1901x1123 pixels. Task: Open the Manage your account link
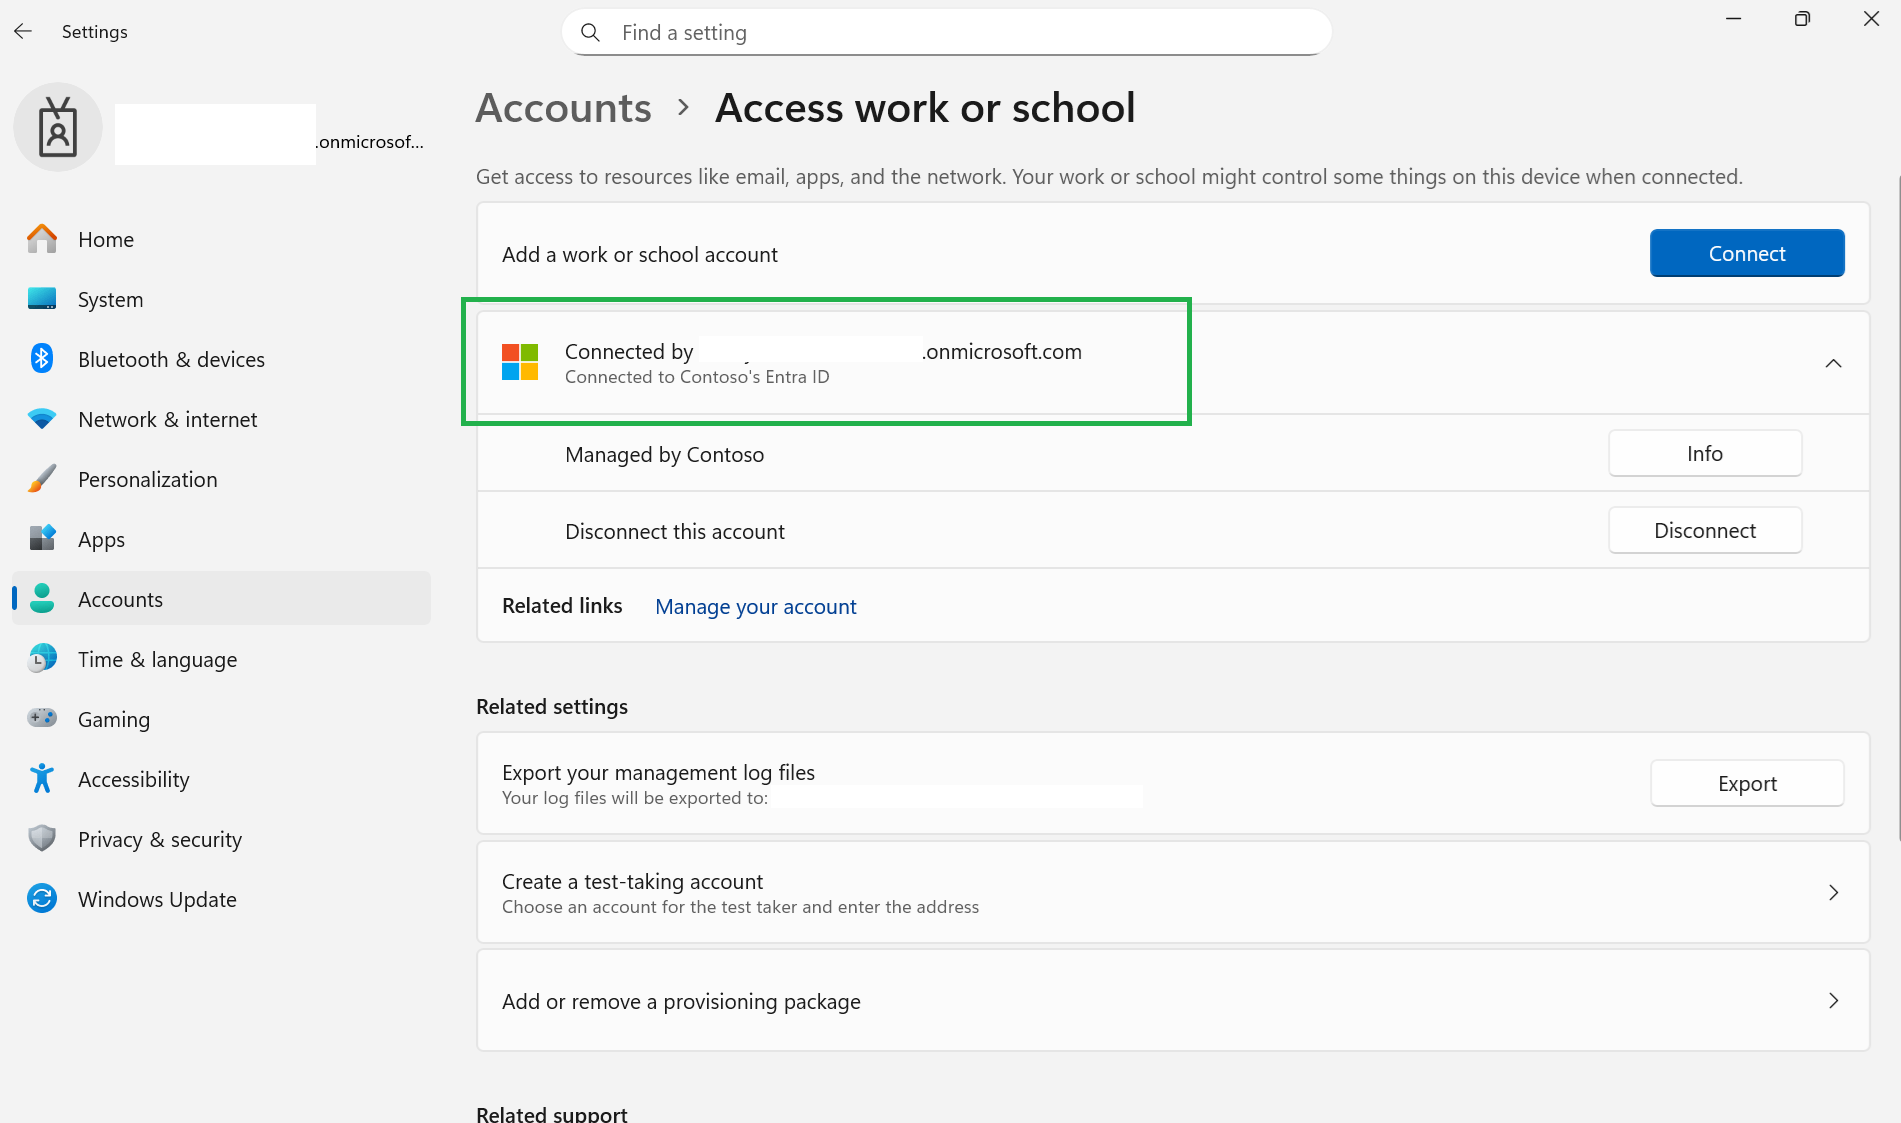tap(756, 607)
